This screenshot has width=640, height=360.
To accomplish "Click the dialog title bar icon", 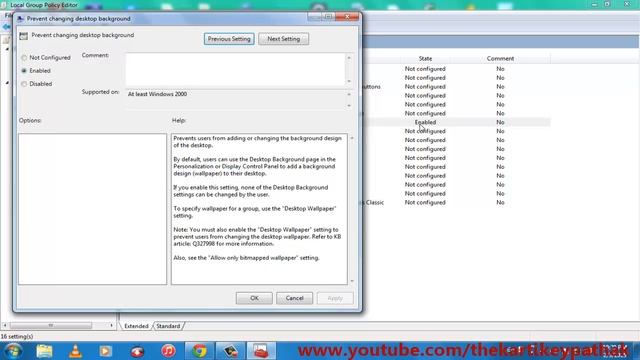I will (x=21, y=19).
